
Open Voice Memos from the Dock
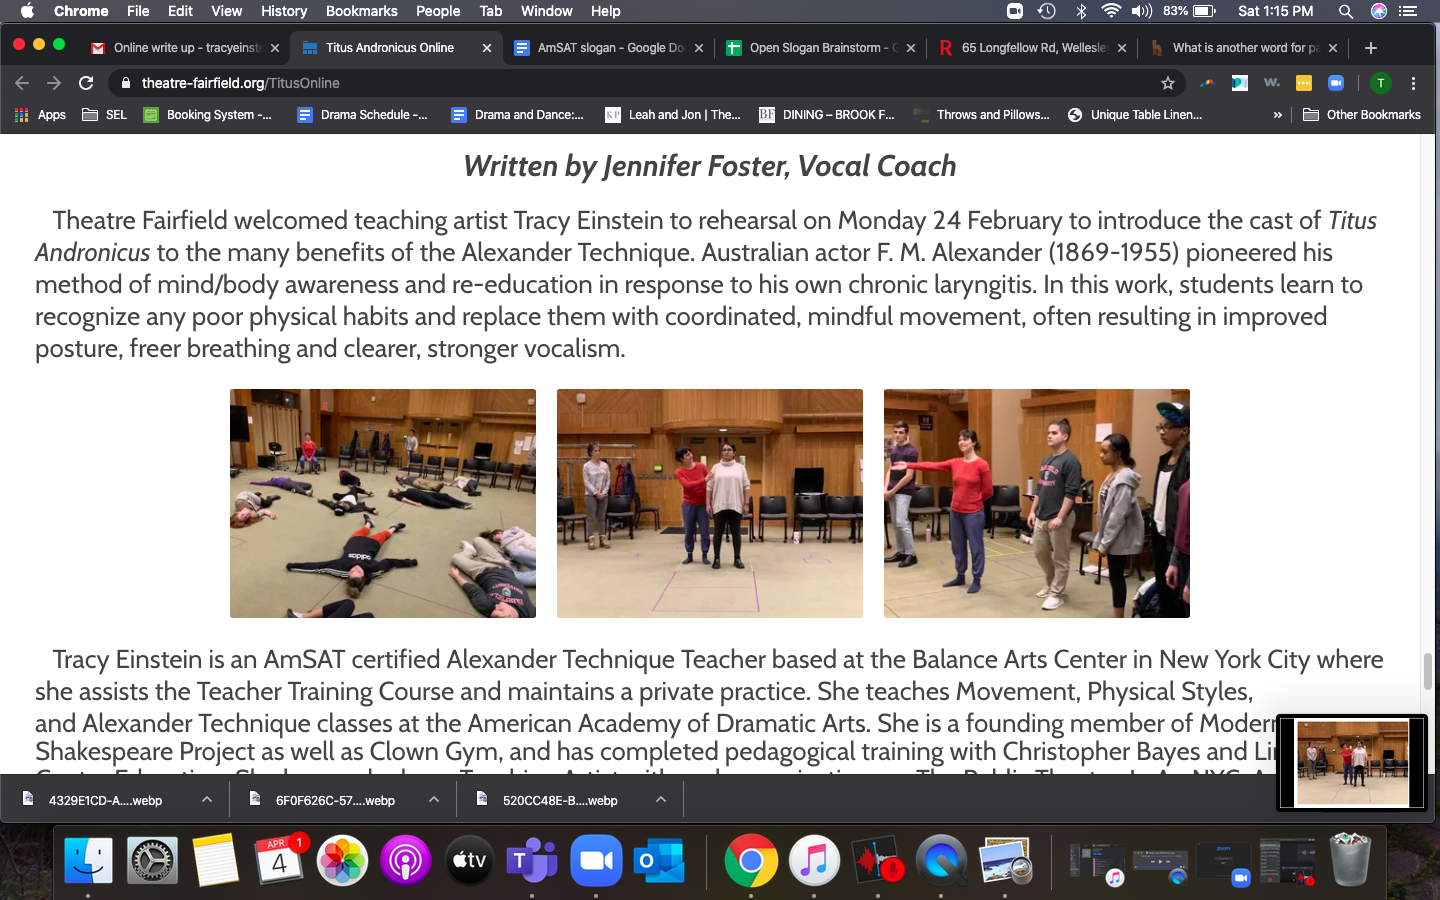(x=878, y=861)
